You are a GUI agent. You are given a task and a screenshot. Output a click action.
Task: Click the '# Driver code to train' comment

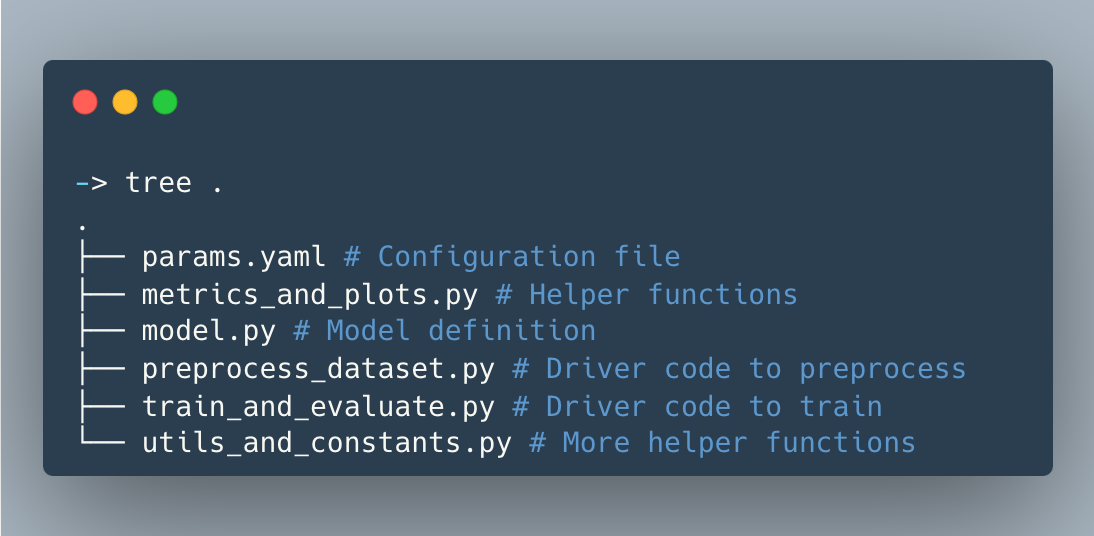[697, 405]
